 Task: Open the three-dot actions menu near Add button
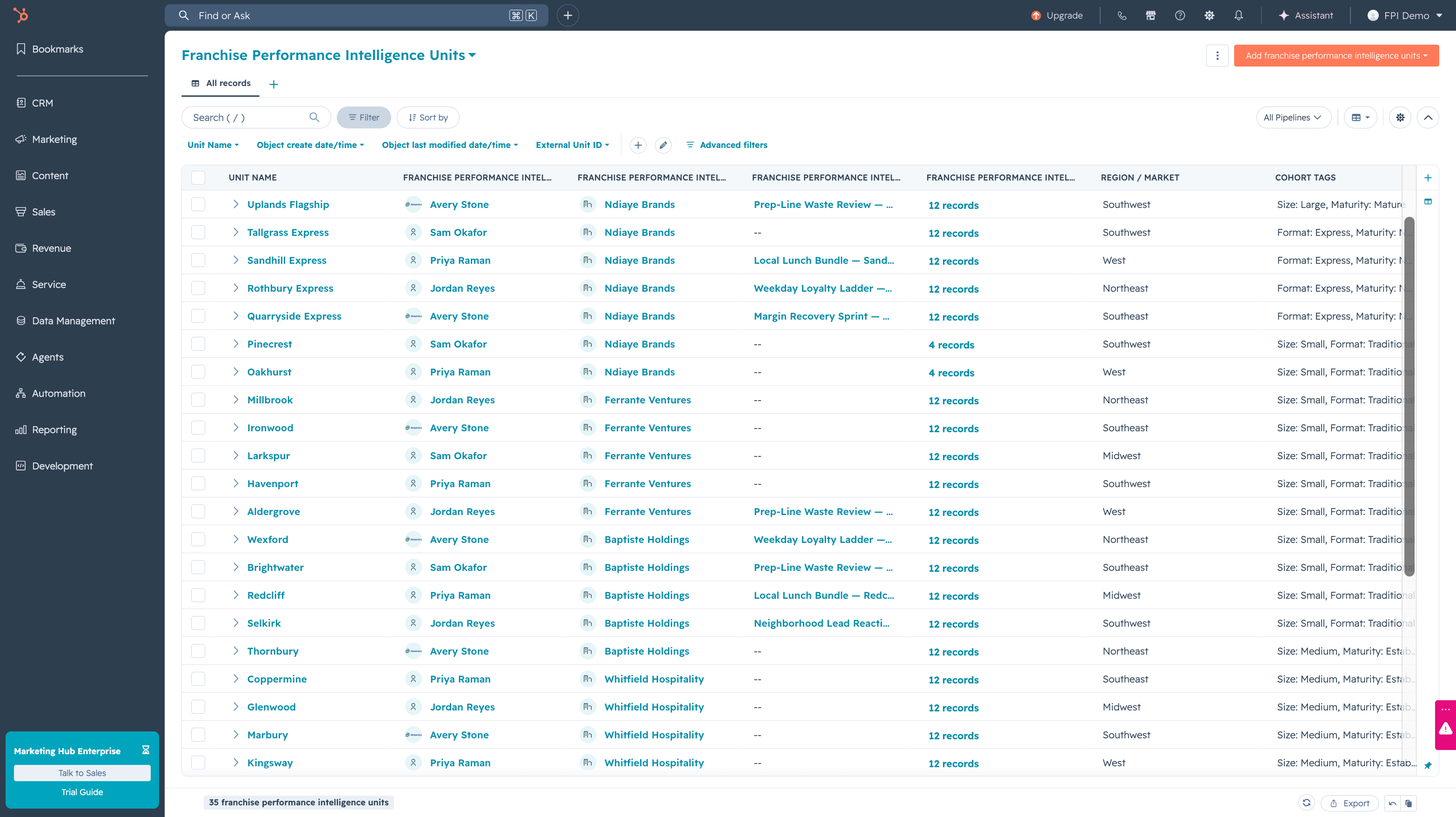pos(1217,56)
